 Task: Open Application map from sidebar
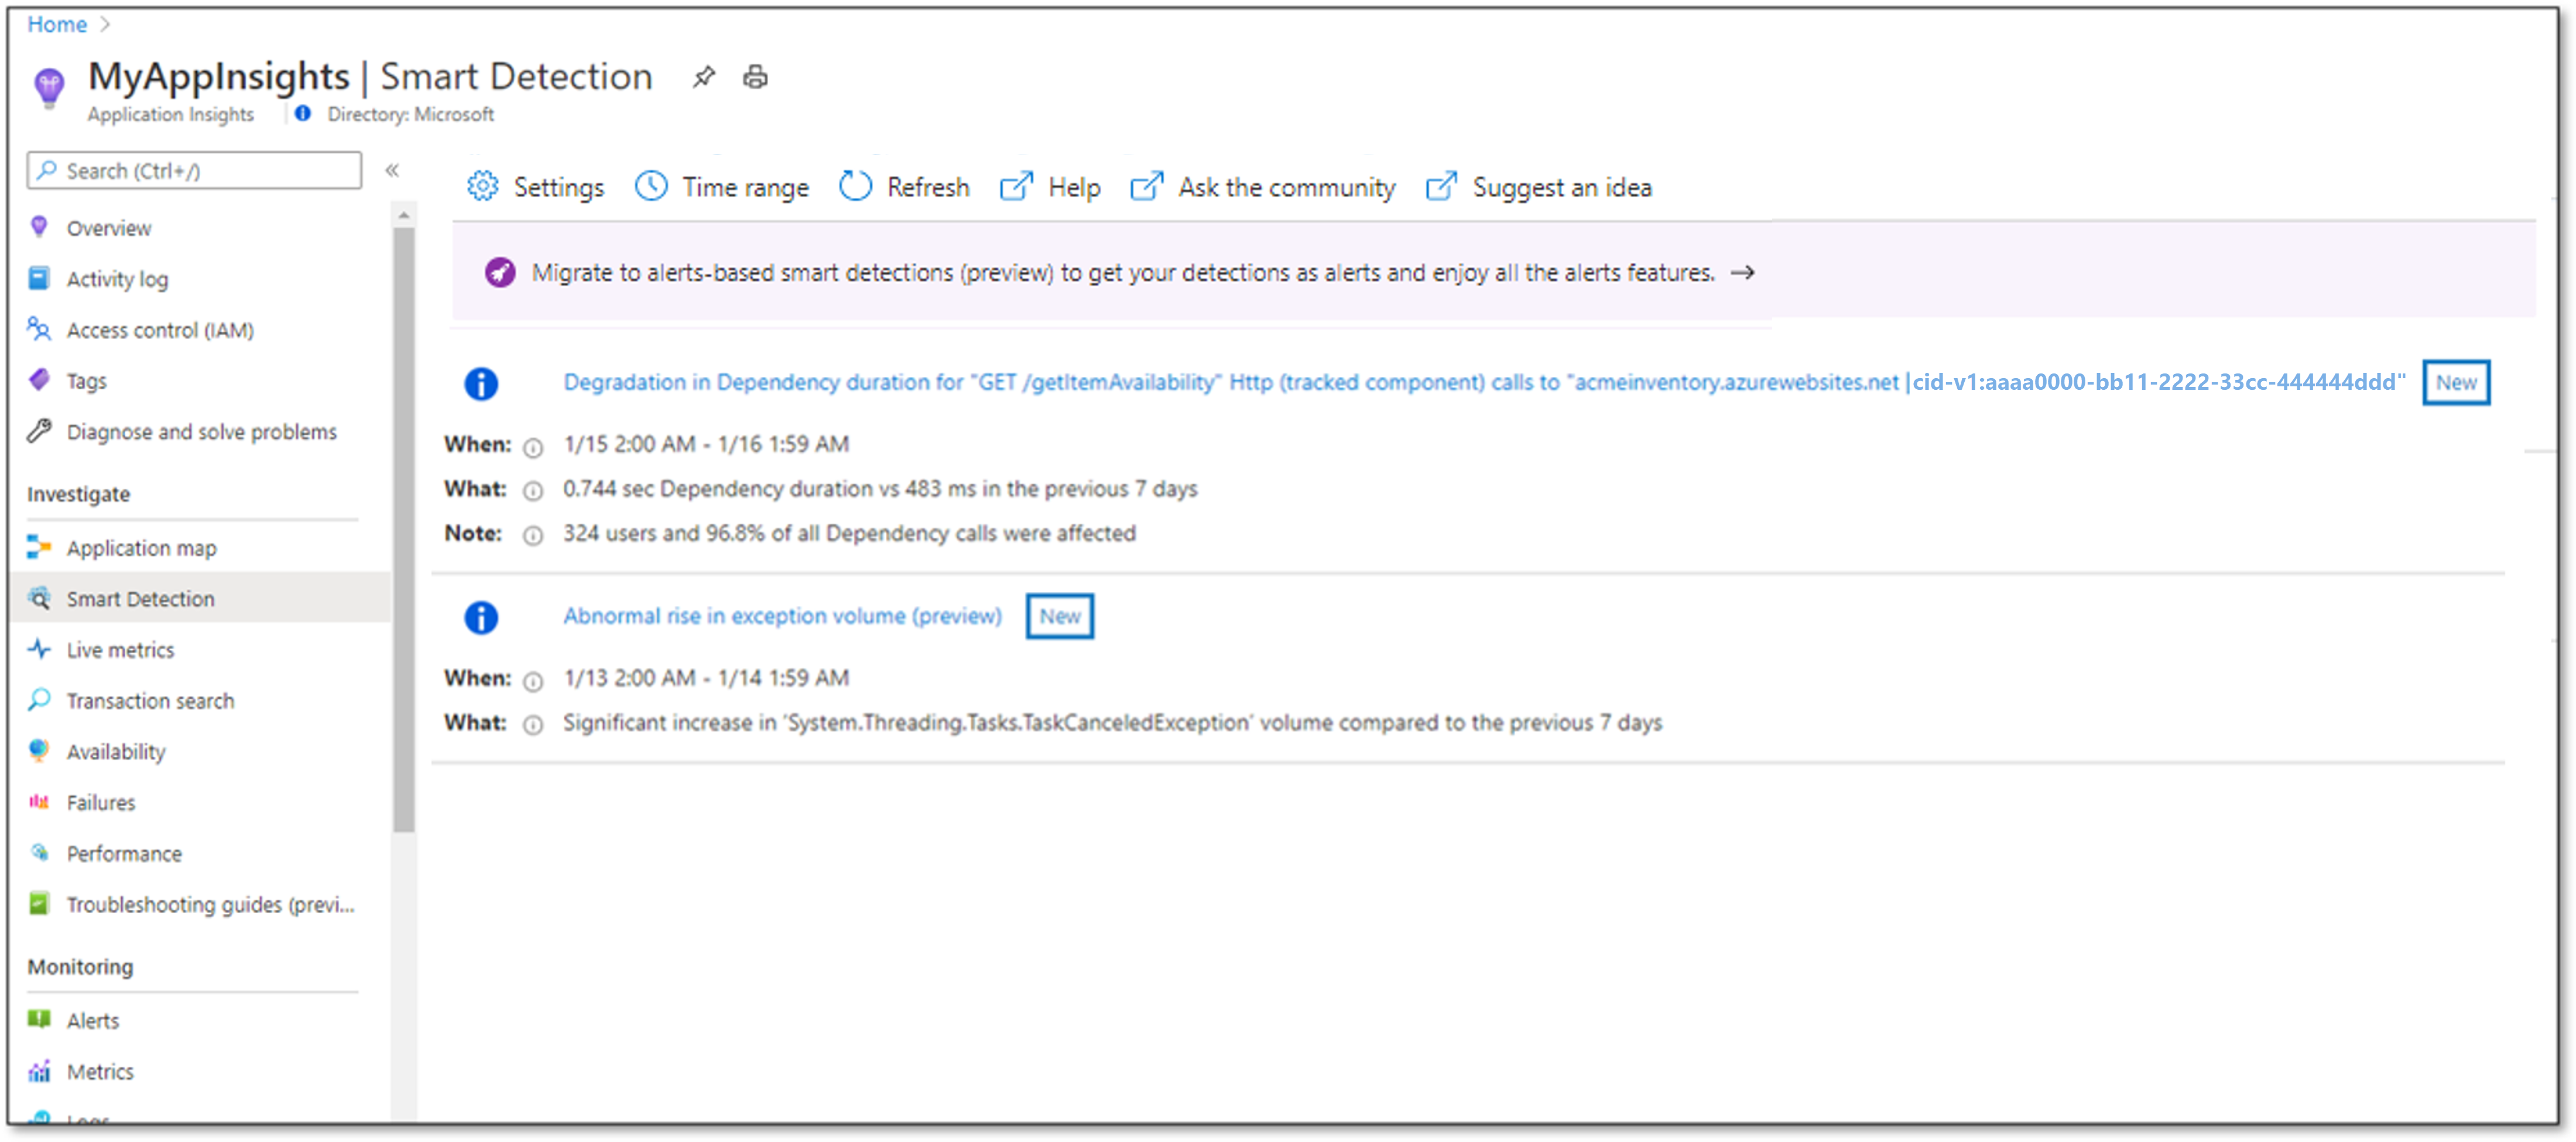141,548
